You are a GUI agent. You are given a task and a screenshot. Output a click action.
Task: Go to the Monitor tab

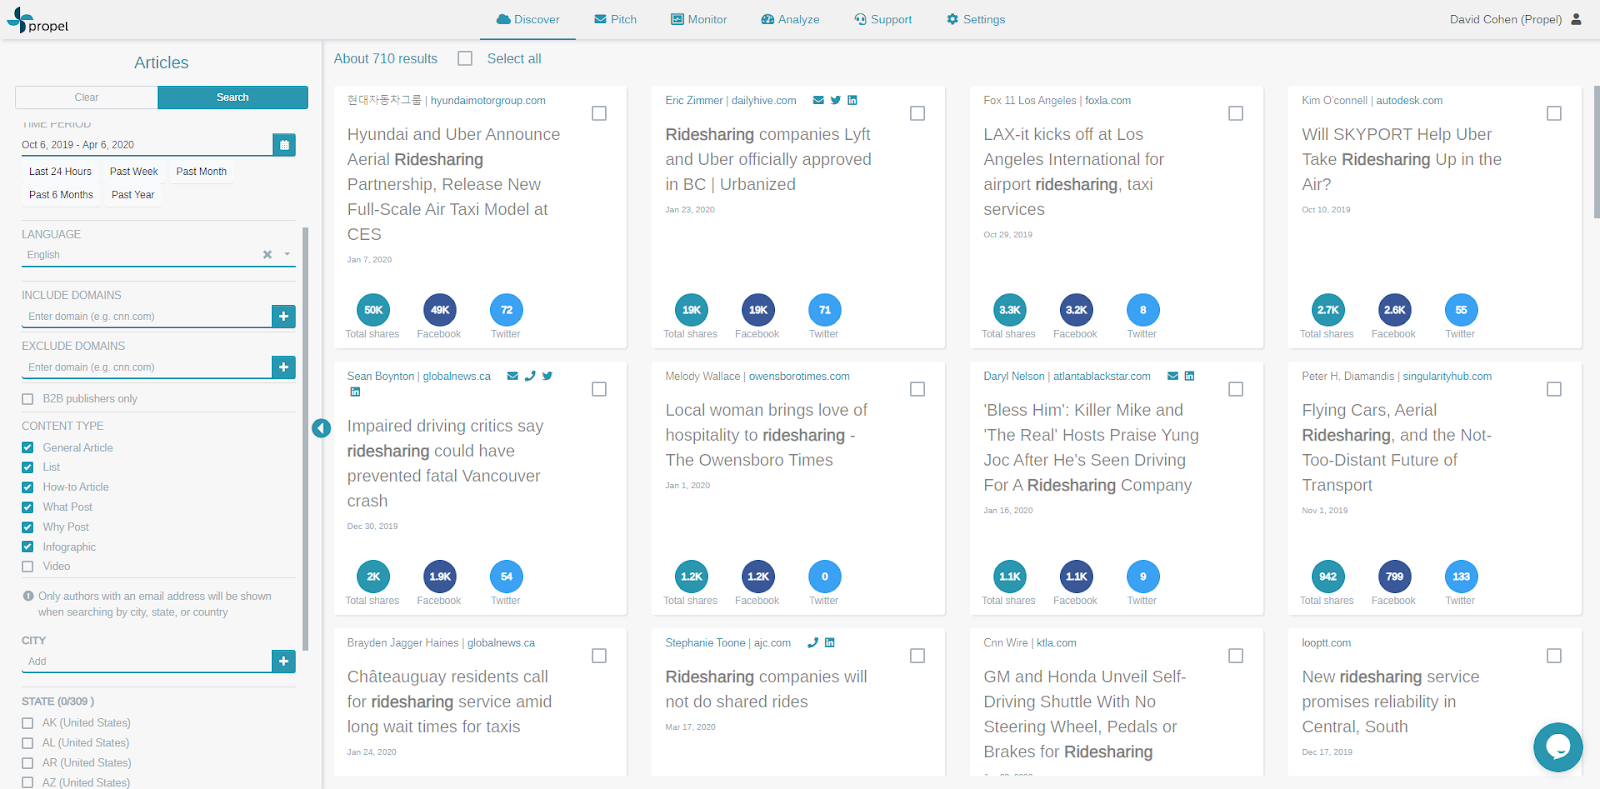[698, 20]
